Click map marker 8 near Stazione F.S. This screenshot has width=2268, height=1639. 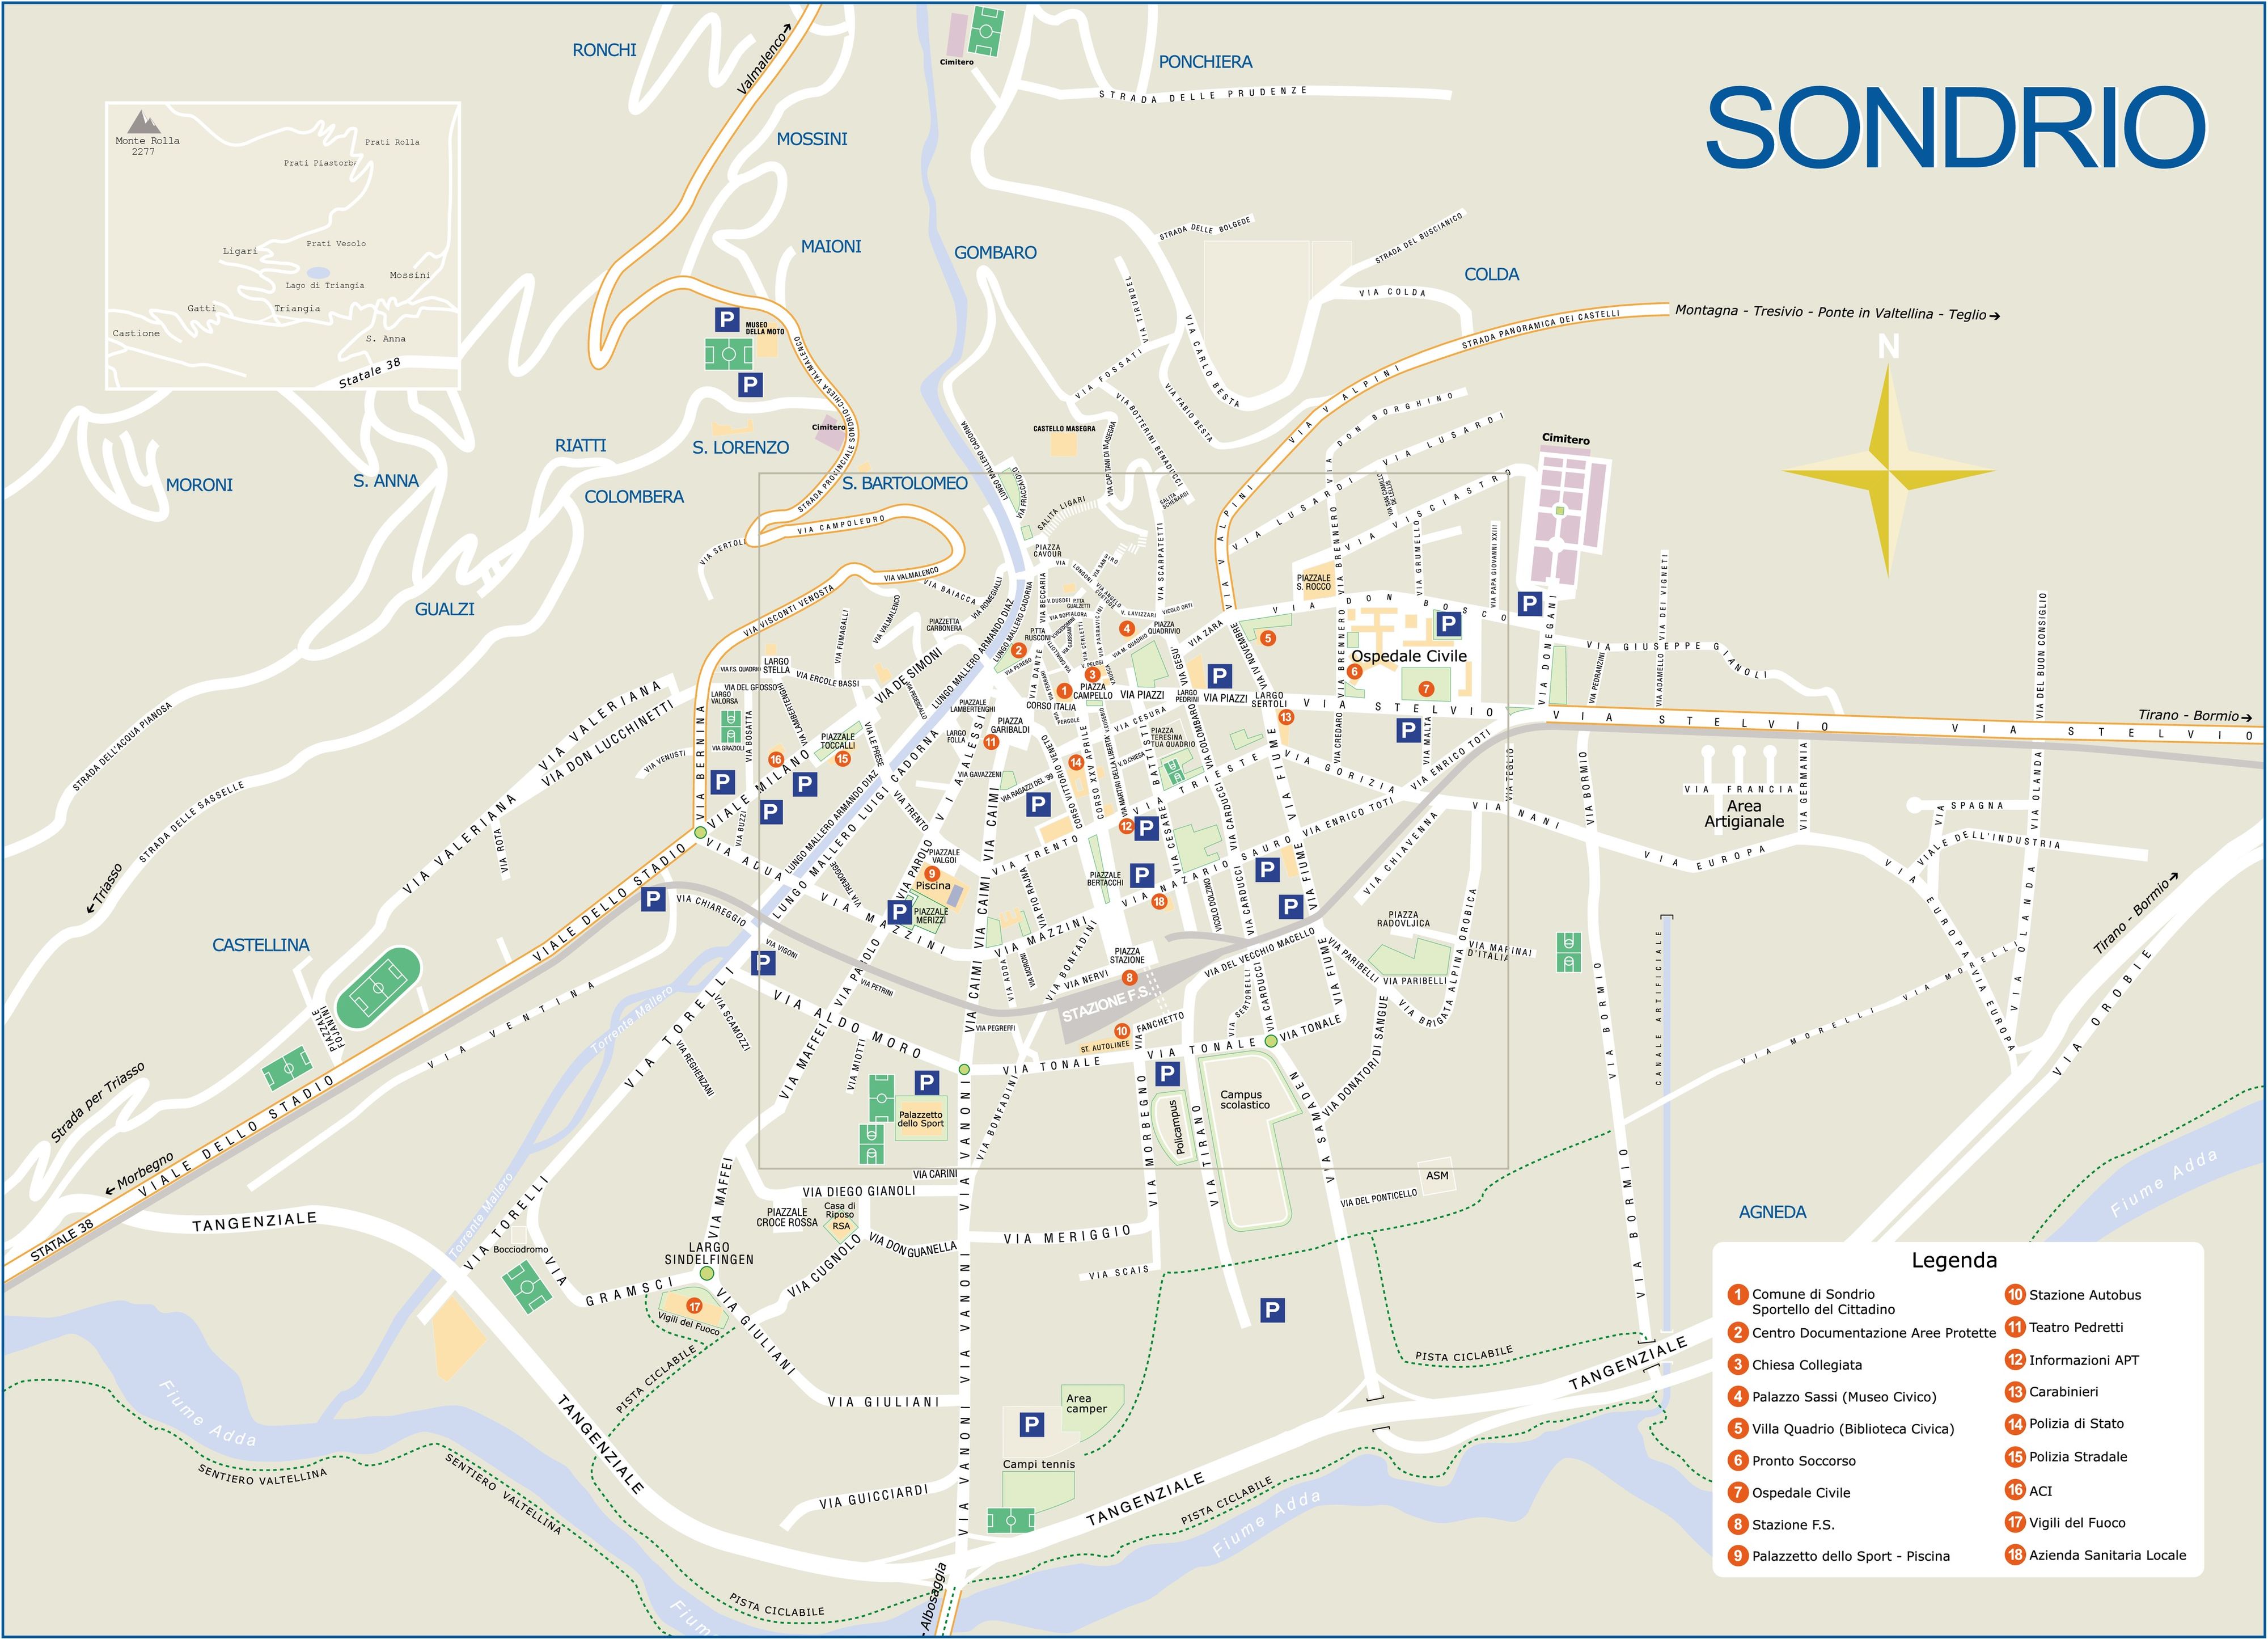pos(1129,977)
